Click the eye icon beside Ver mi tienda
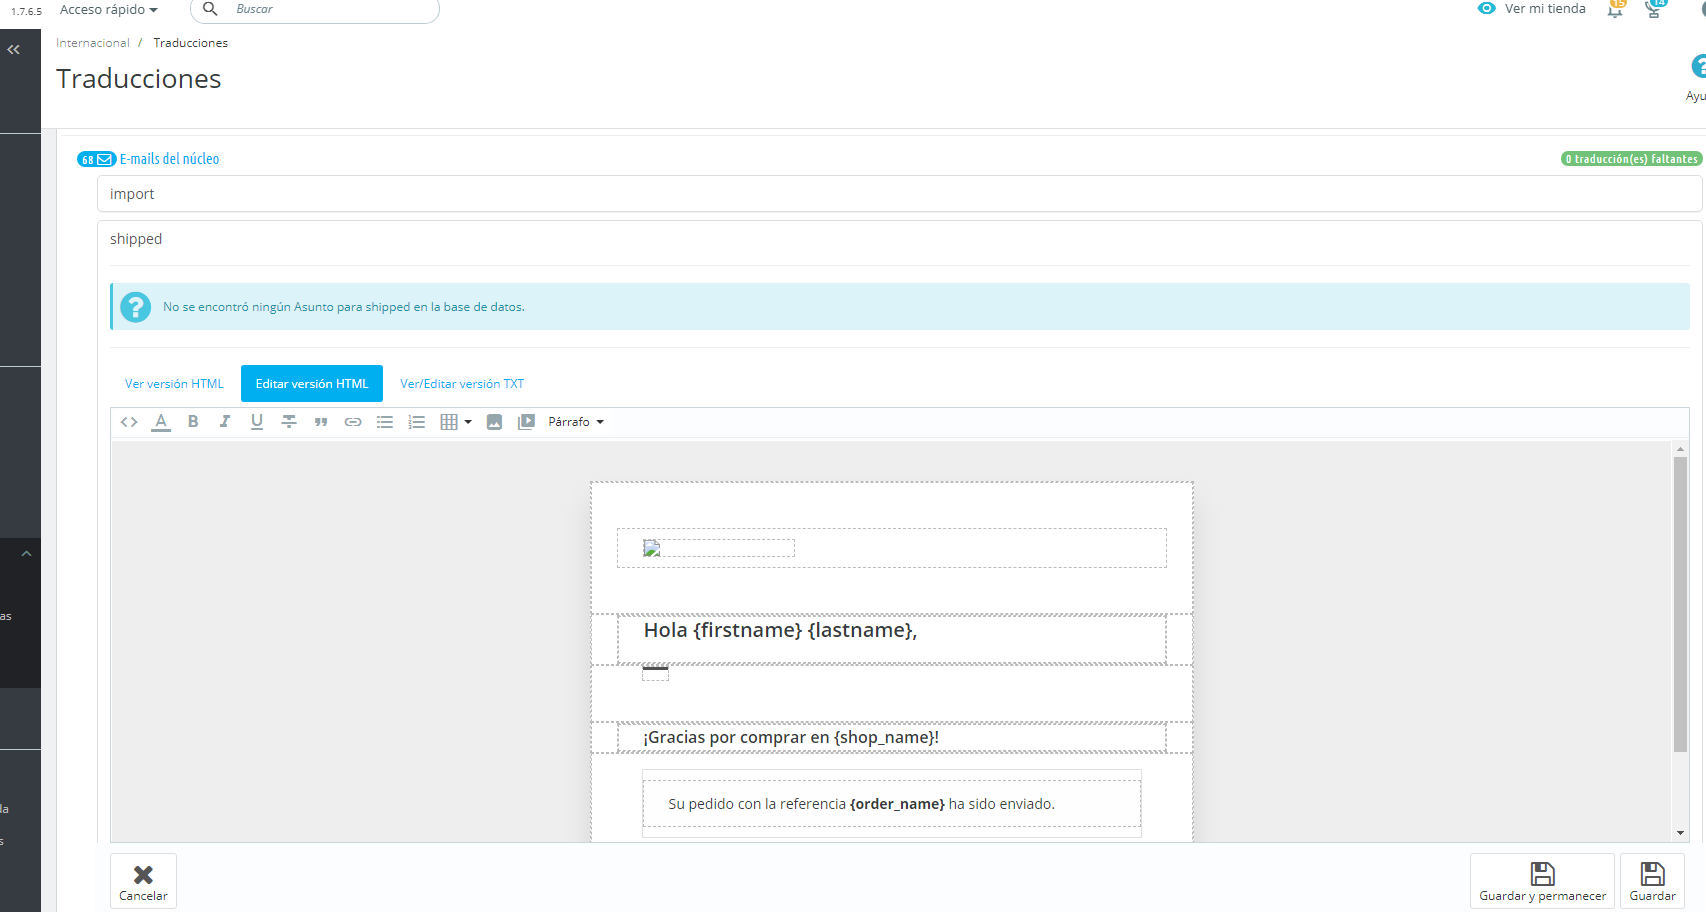Viewport: 1706px width, 912px height. pos(1487,8)
